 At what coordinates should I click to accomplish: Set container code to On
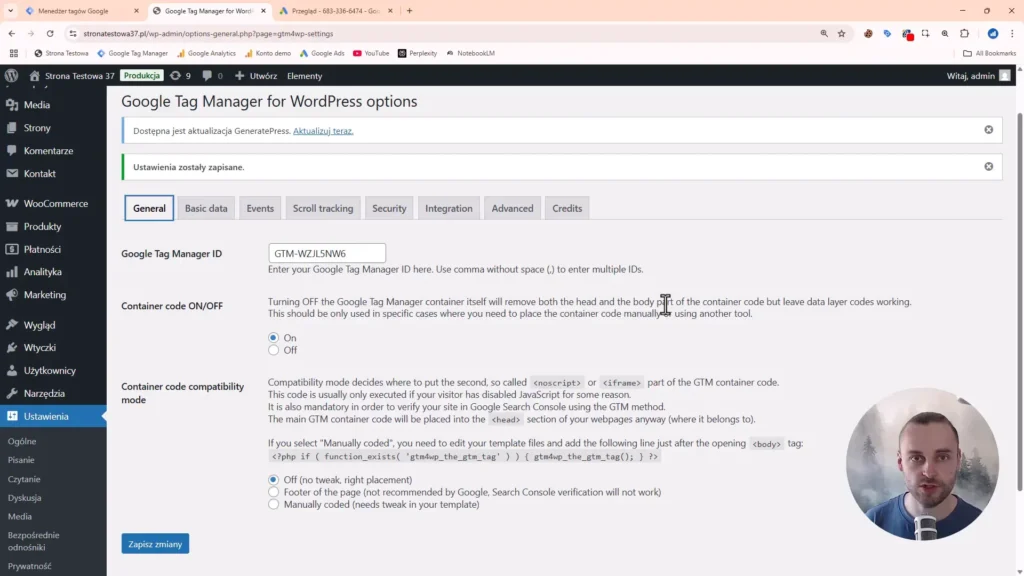point(273,338)
